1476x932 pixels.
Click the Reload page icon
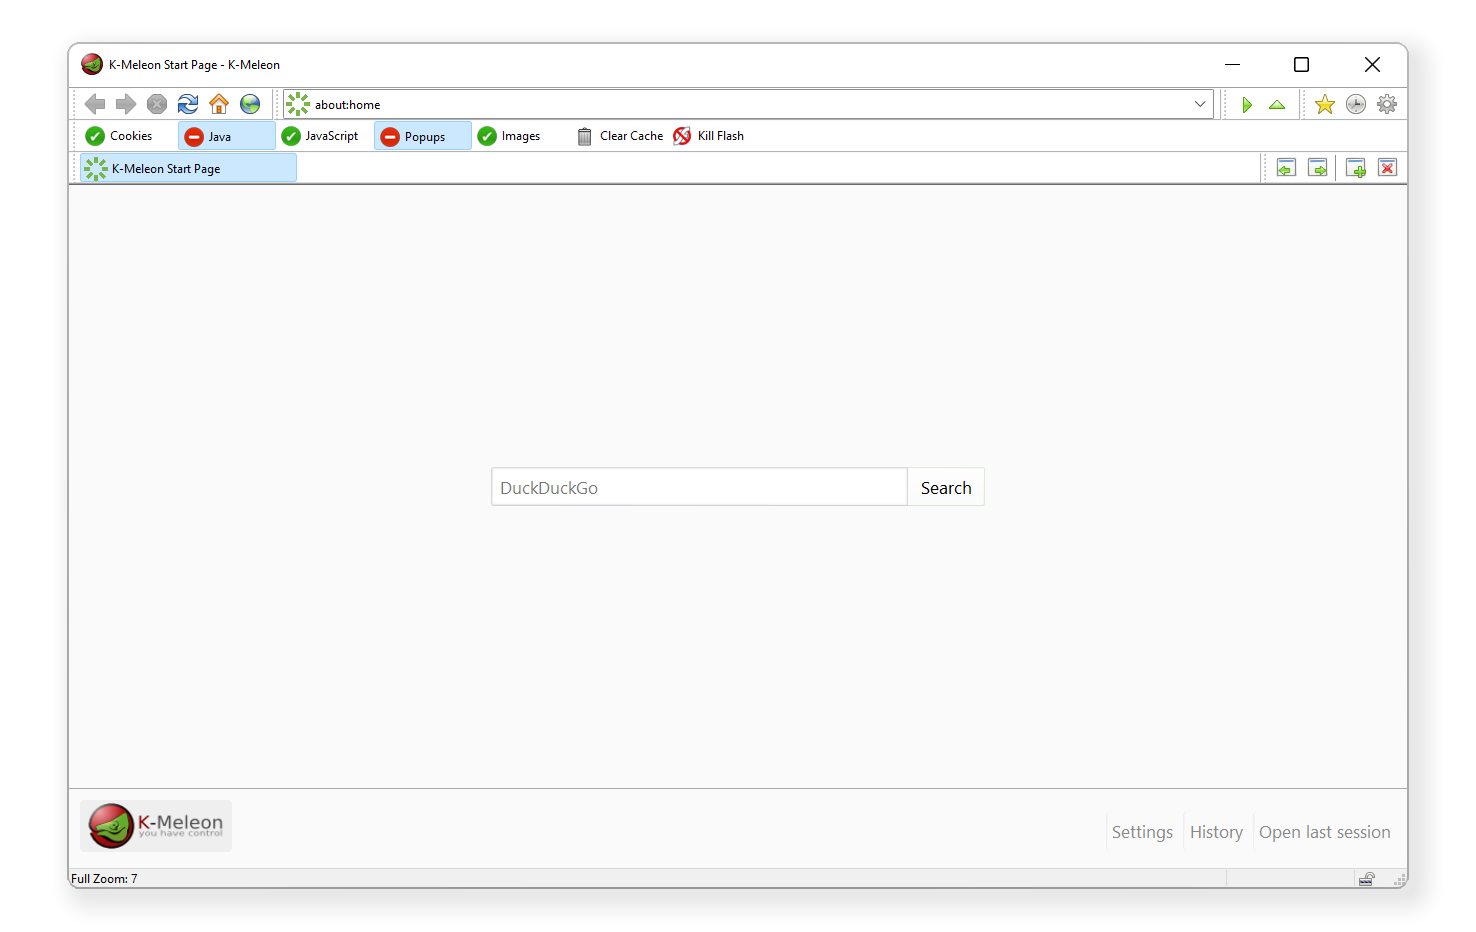(188, 104)
